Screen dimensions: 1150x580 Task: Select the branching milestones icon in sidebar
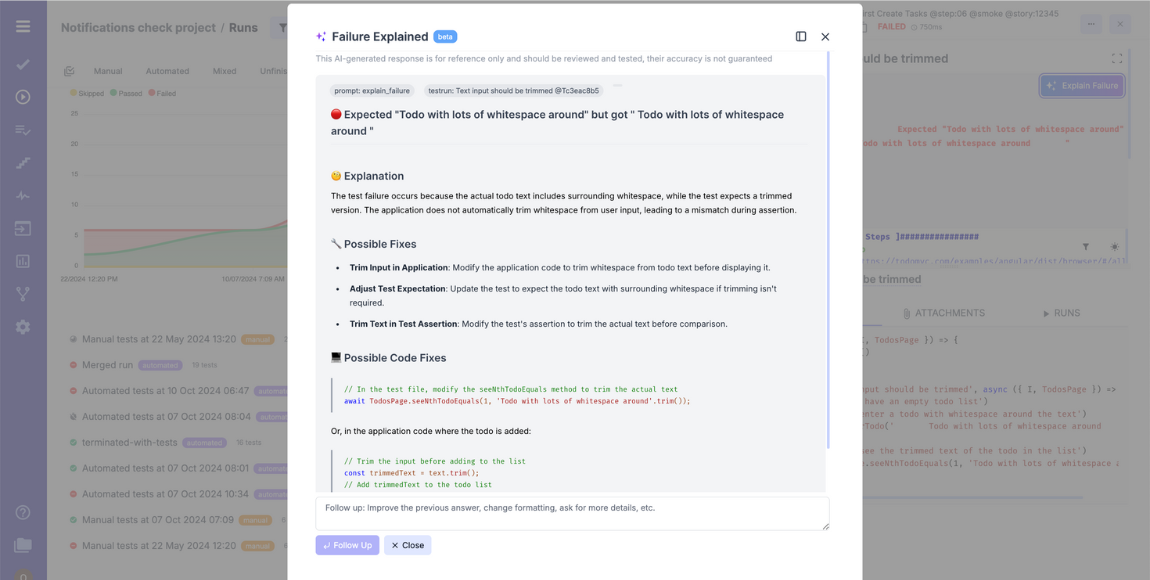click(21, 294)
